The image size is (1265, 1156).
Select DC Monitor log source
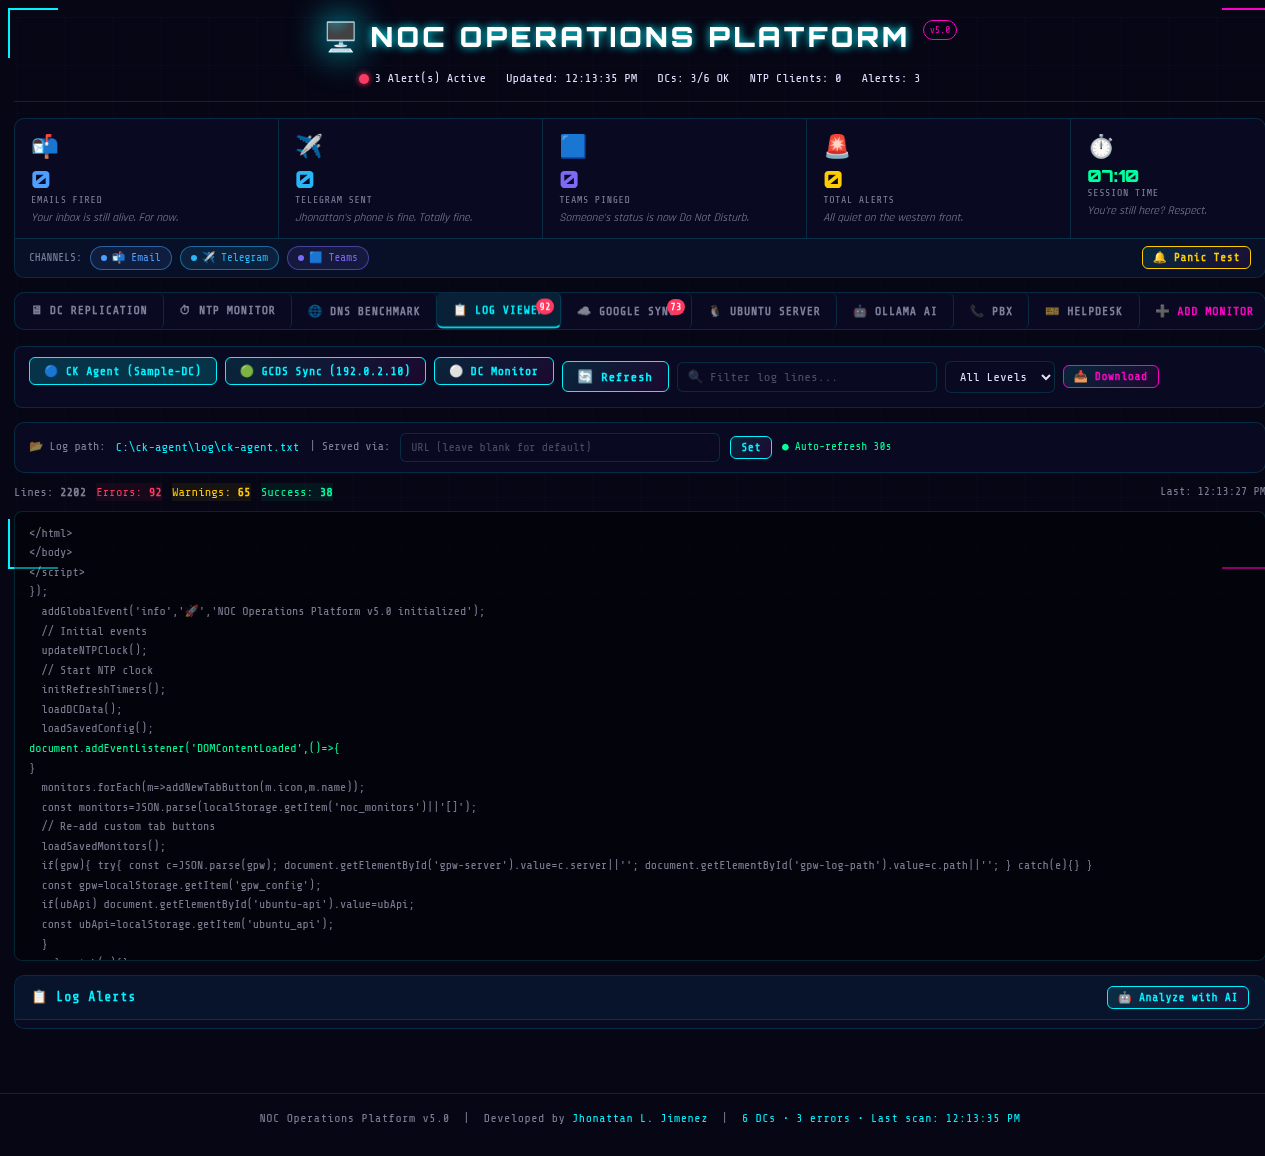[494, 371]
